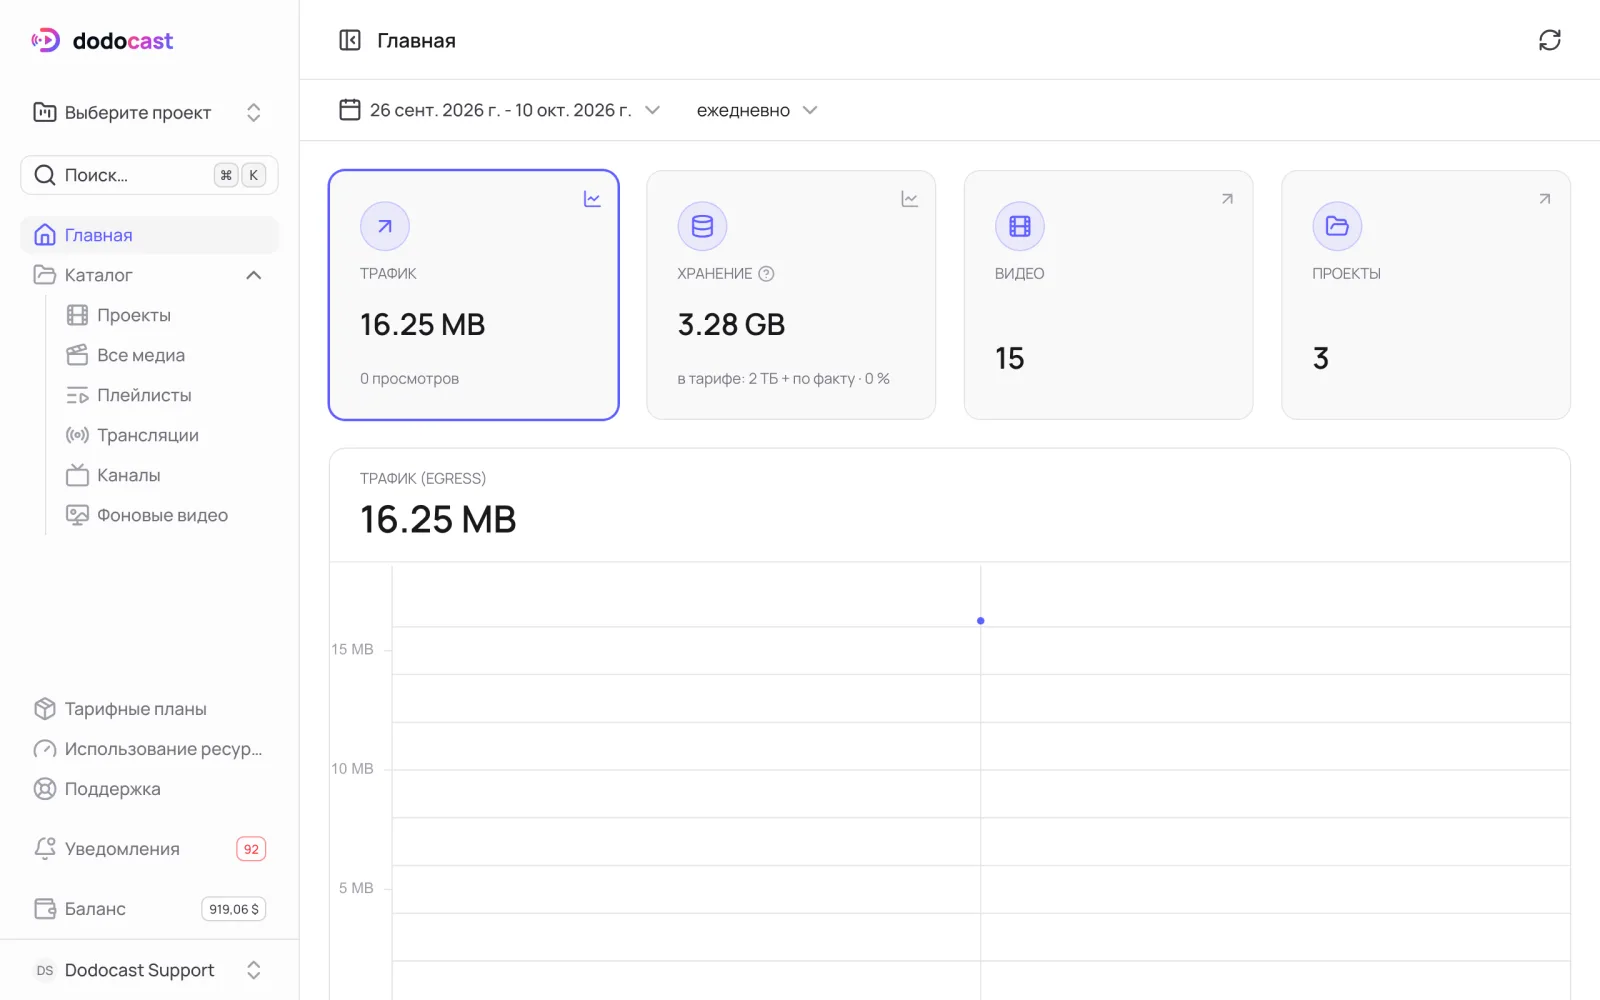Click the 0 просмотров text
The height and width of the screenshot is (1000, 1600).
click(x=410, y=379)
